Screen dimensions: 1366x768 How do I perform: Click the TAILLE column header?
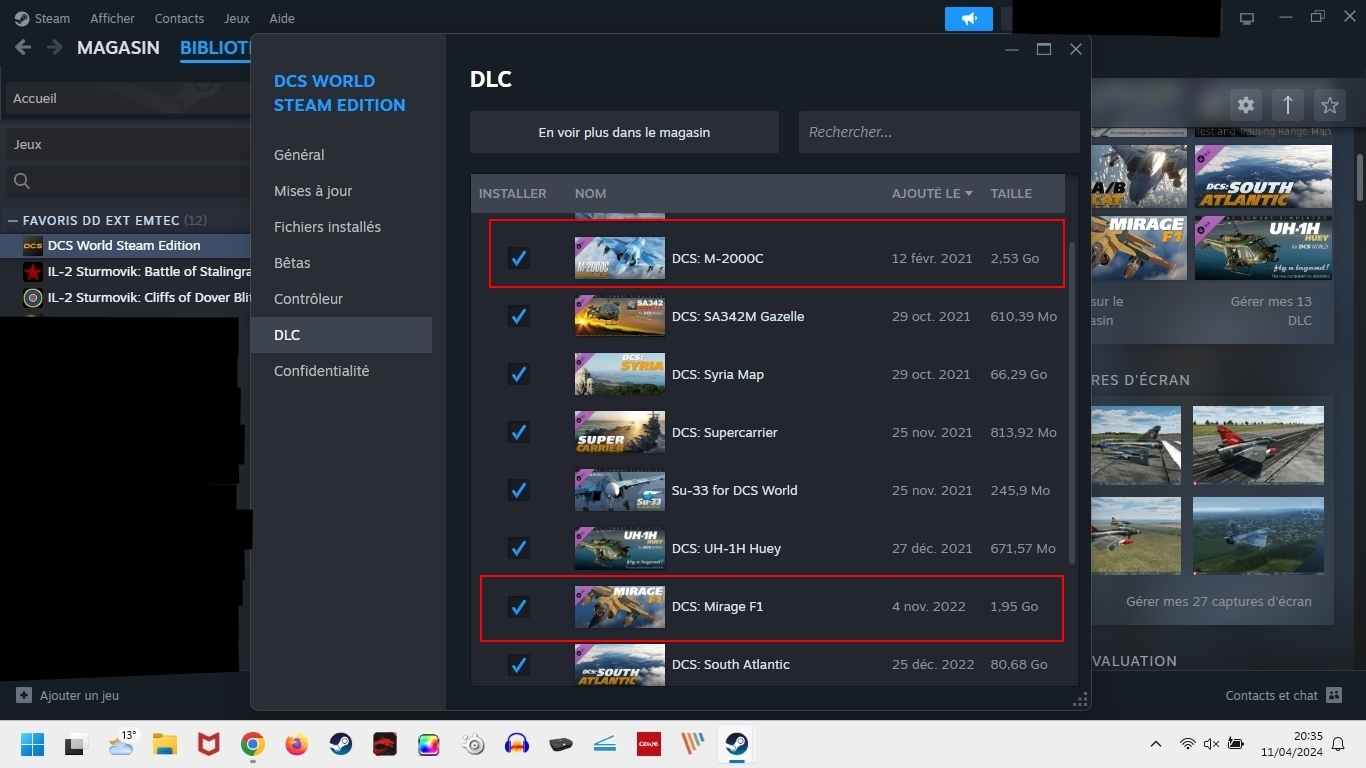(x=1011, y=193)
